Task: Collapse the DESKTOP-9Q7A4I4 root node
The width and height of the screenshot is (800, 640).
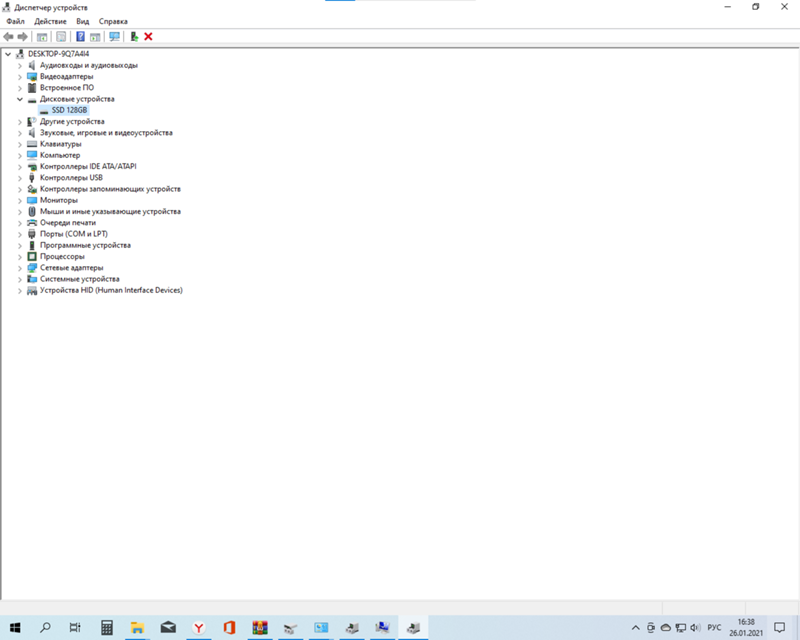Action: 8,54
